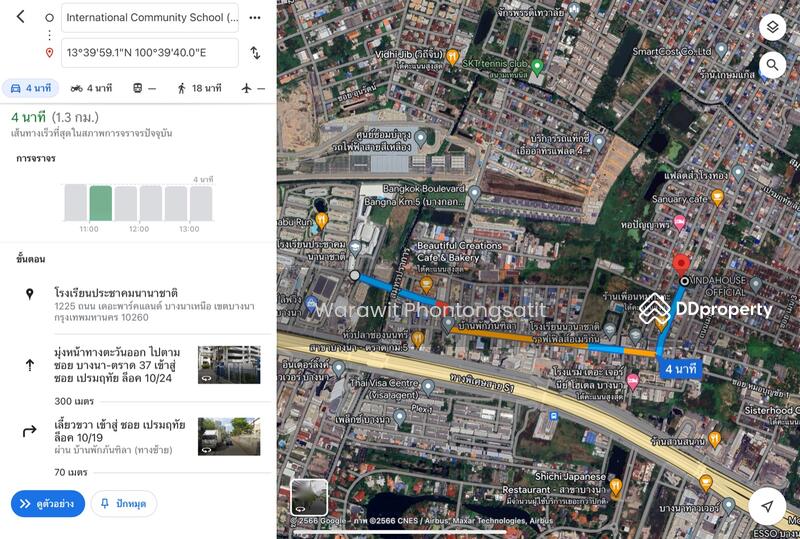Screen dimensions: 800x539
Task: Click the โรงเรียนประชาคมนานาชาติ school marker on map
Action: [x=355, y=249]
